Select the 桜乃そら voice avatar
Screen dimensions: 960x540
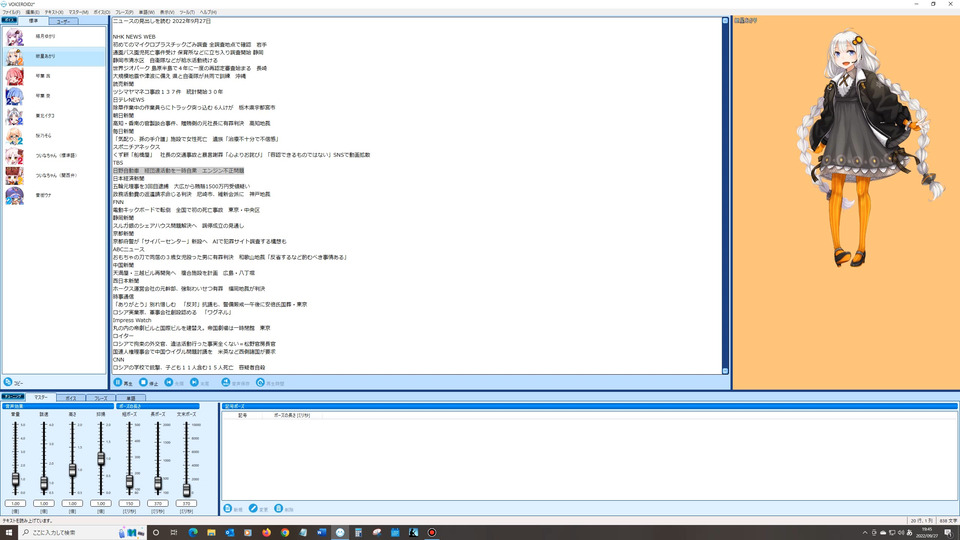pos(15,136)
